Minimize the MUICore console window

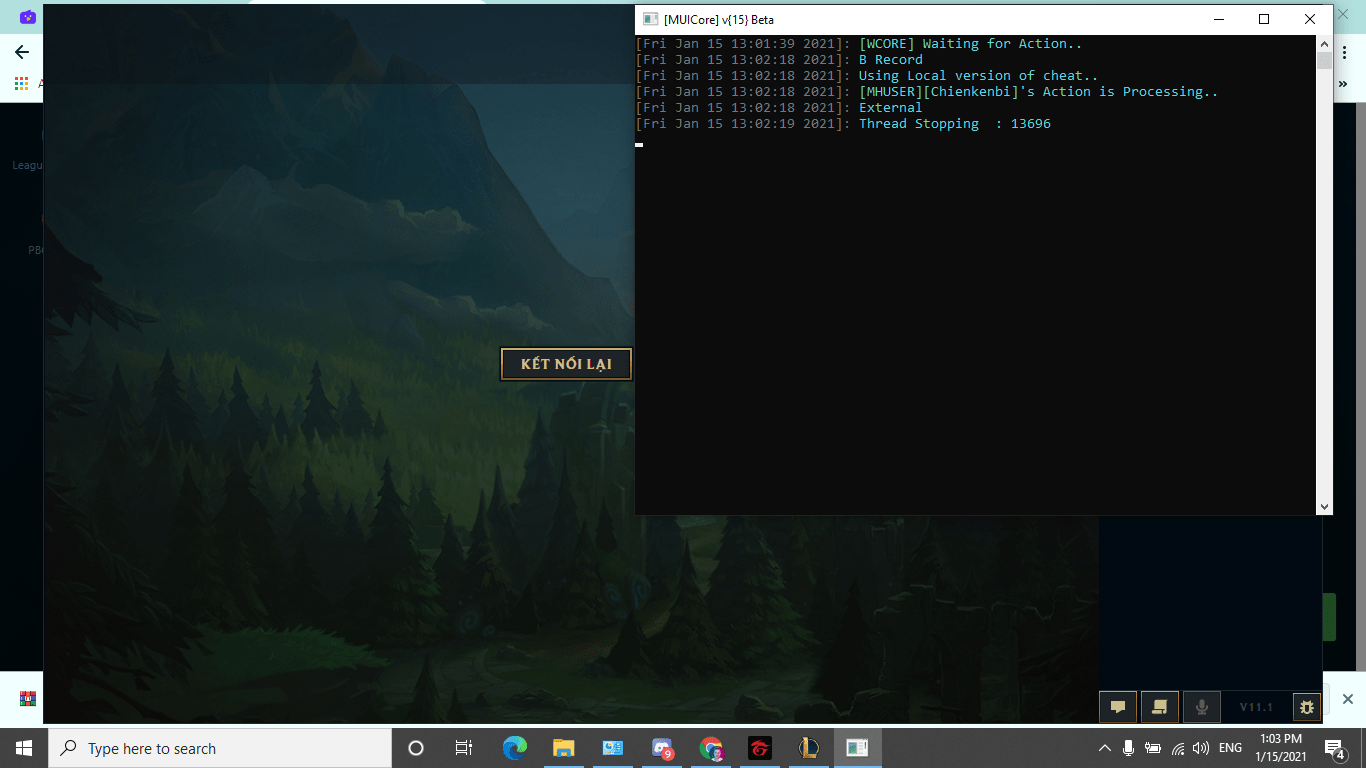point(1219,19)
